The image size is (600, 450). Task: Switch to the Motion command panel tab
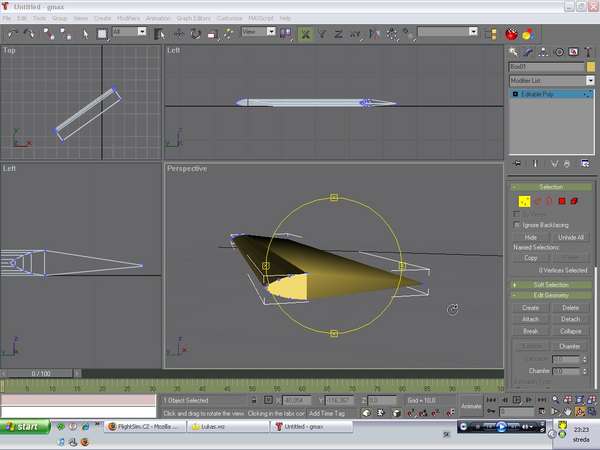(558, 52)
